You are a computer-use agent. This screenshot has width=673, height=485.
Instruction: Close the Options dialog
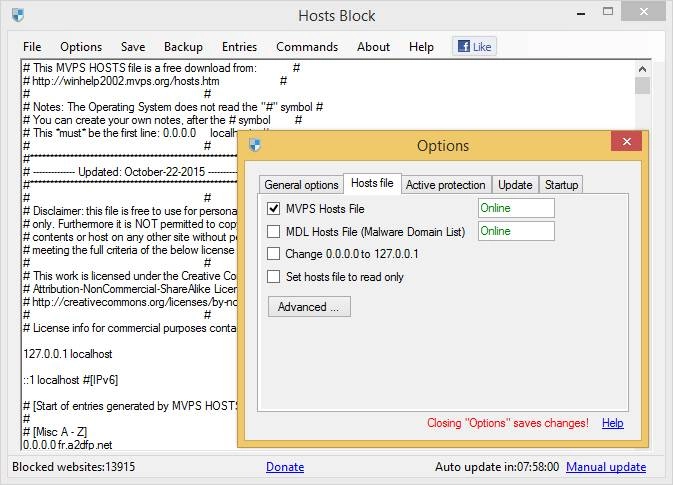pyautogui.click(x=626, y=142)
